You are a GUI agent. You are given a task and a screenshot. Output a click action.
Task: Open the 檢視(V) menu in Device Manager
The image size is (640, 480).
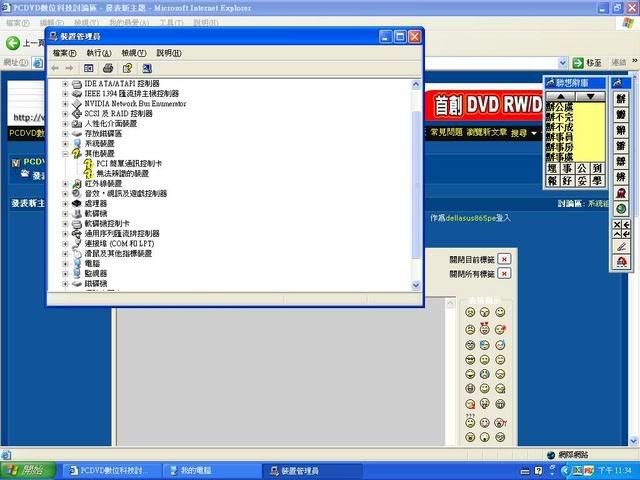(x=134, y=53)
